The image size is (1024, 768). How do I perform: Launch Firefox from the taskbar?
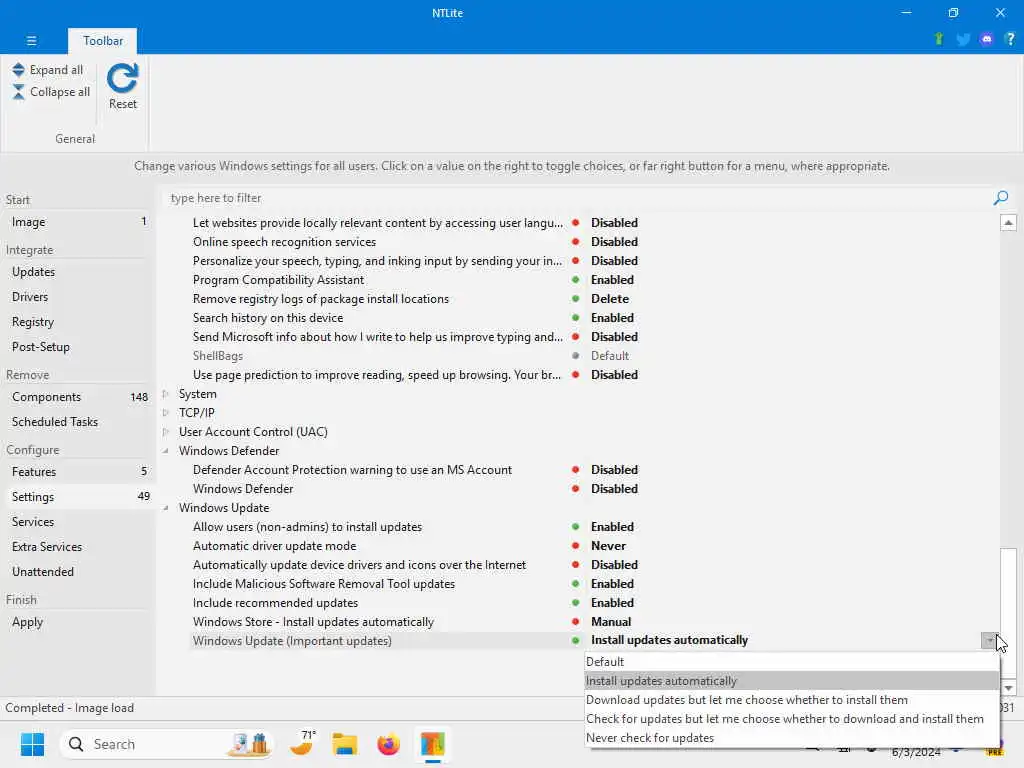pyautogui.click(x=389, y=744)
